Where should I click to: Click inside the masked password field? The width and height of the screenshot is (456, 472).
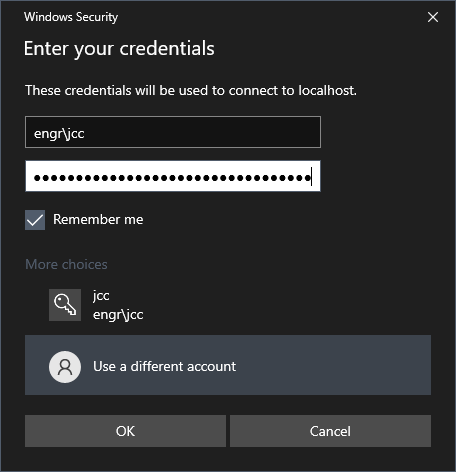coord(173,176)
